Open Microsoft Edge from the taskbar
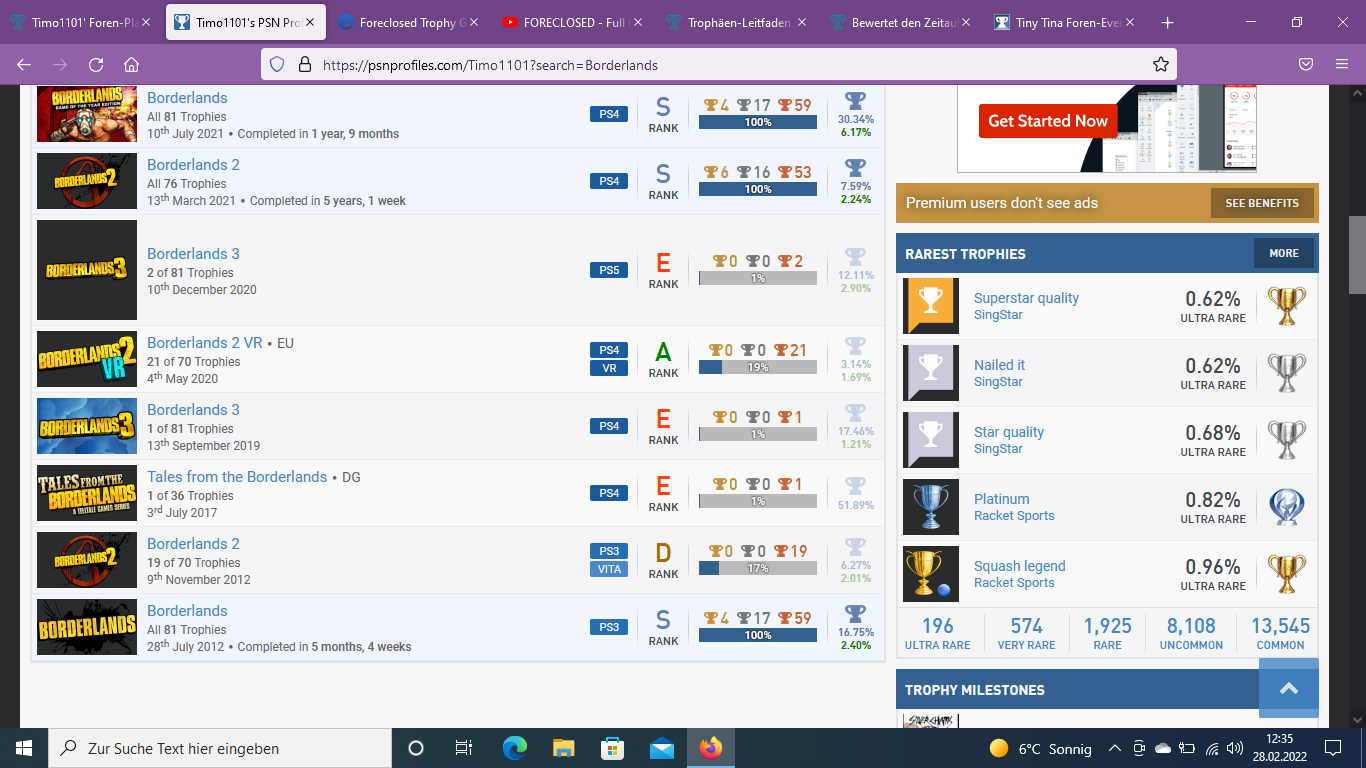 (x=515, y=748)
